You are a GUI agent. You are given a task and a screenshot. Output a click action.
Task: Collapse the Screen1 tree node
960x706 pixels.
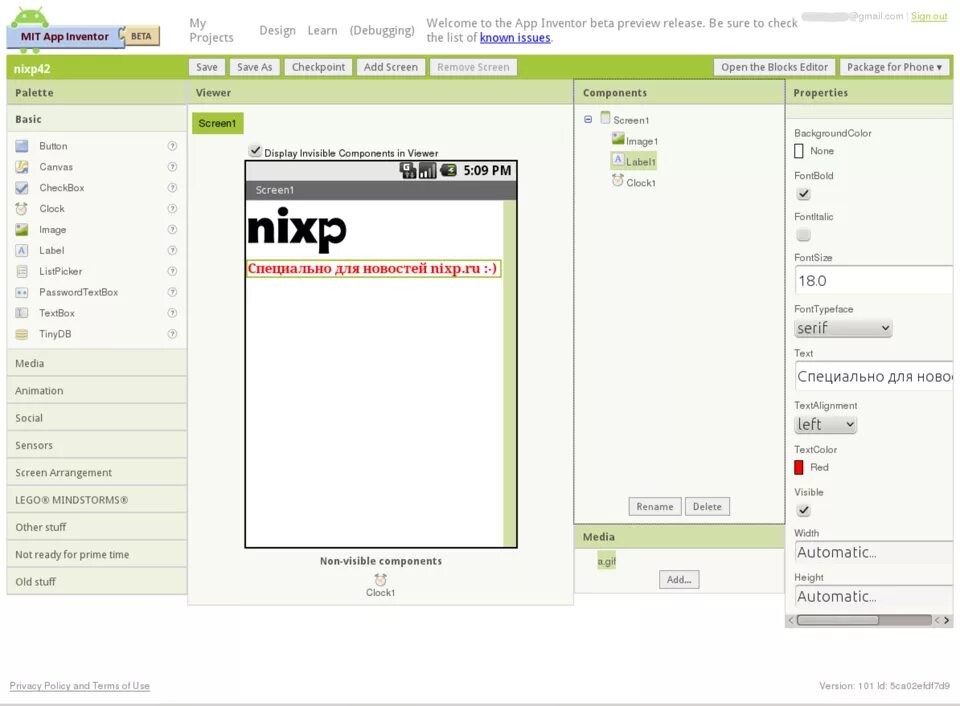tap(588, 119)
